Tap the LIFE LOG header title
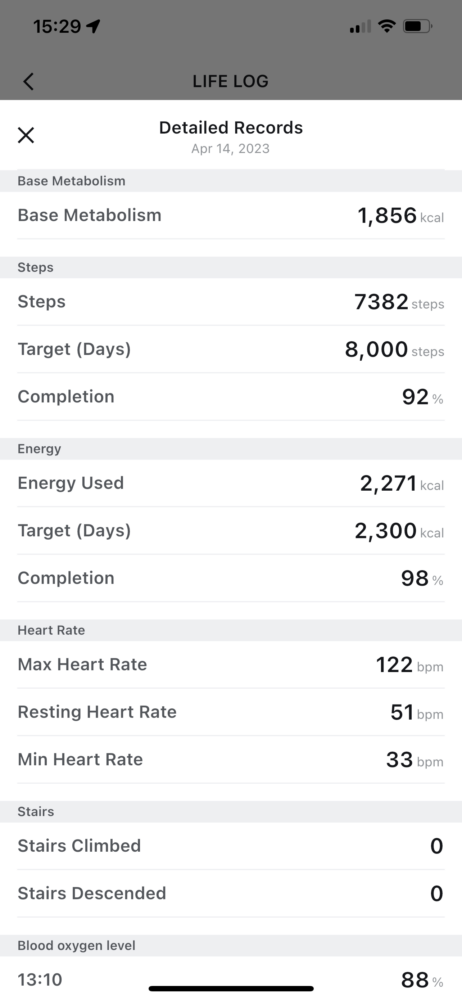 click(x=230, y=82)
